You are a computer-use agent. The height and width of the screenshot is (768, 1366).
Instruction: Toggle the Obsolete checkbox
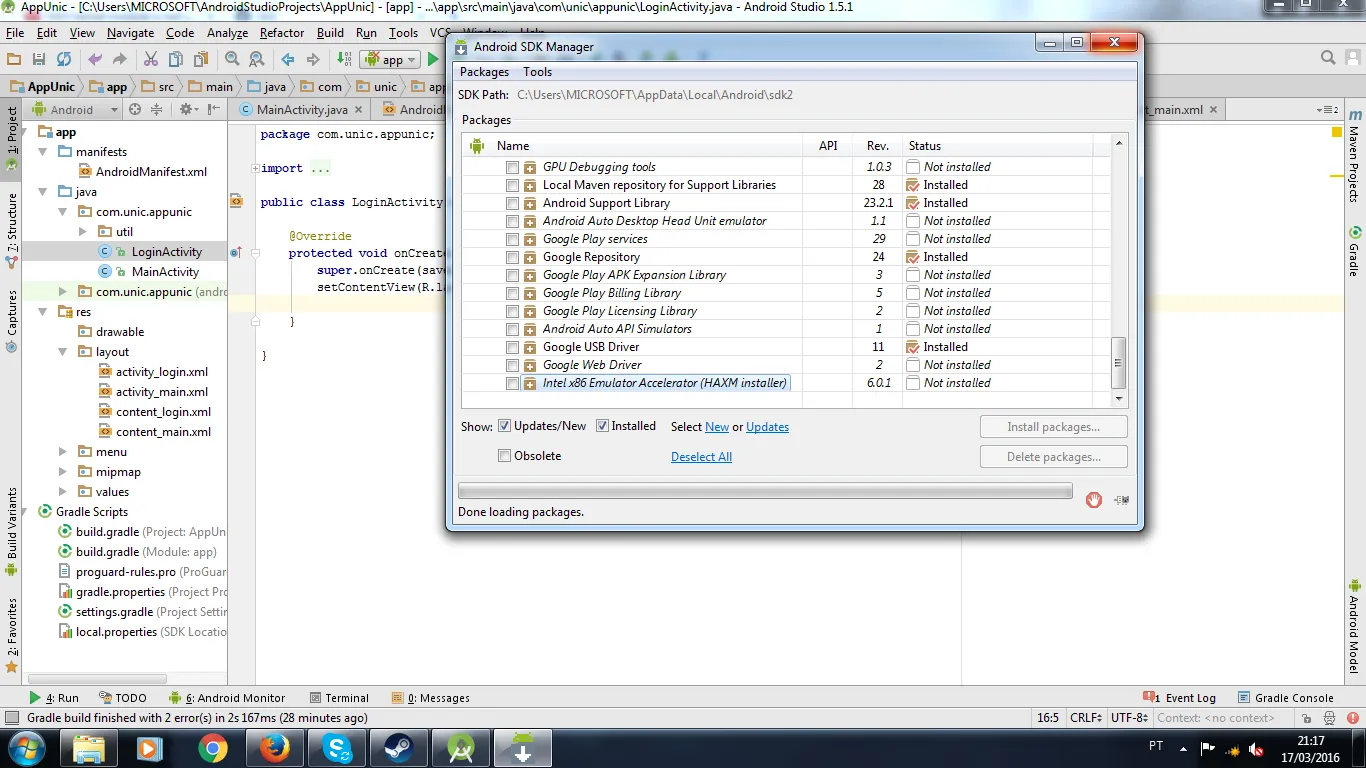(505, 456)
